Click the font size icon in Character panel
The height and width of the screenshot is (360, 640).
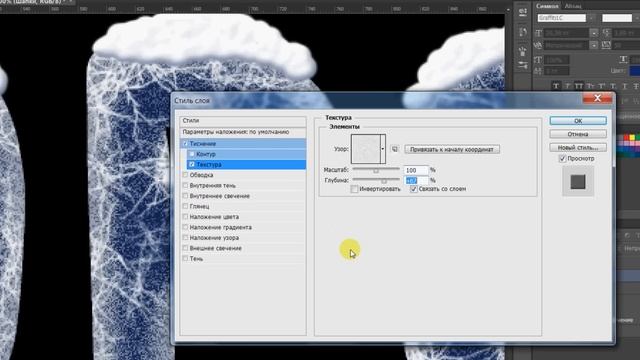(539, 33)
